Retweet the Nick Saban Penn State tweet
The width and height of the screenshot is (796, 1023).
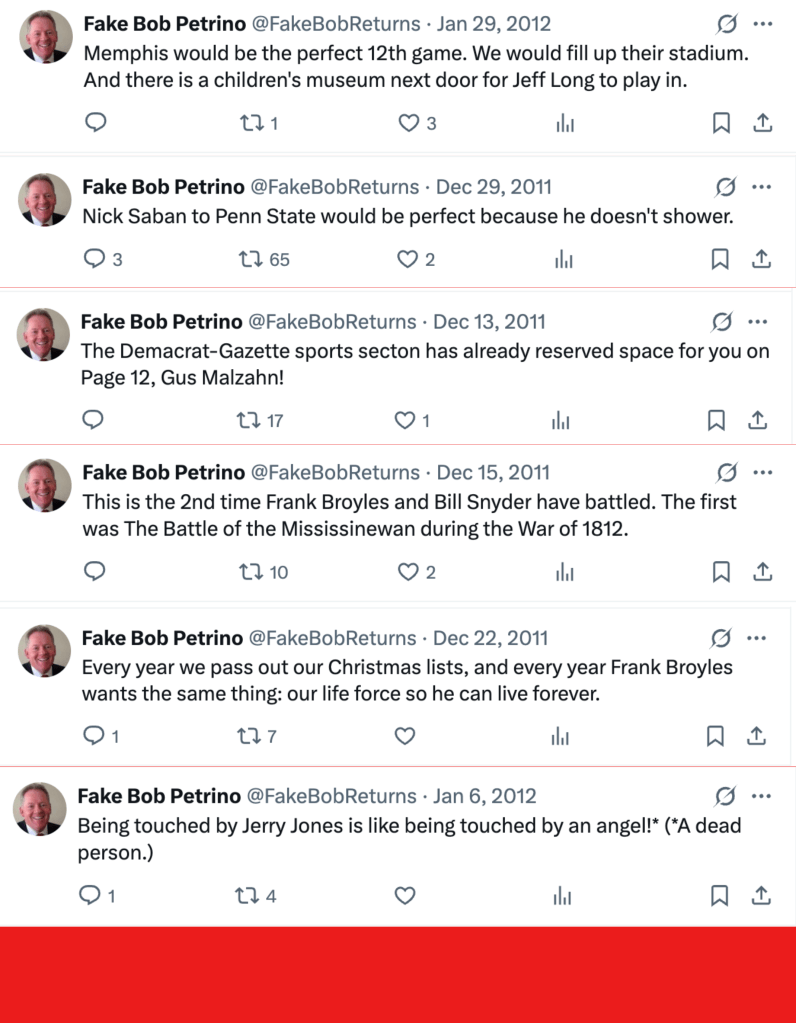[251, 259]
